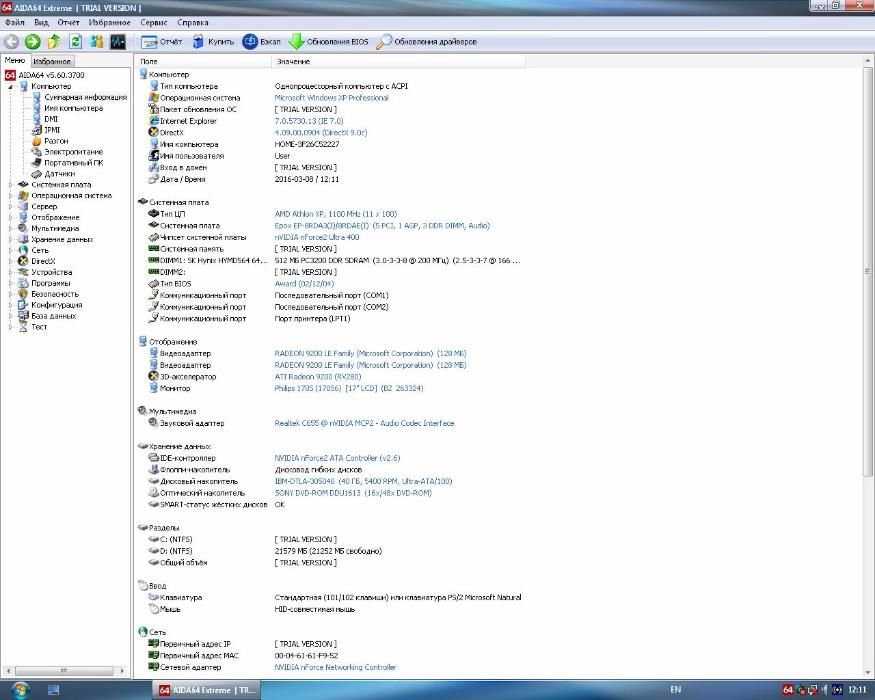Open Realtek audio adapter link
This screenshot has width=875, height=700.
click(364, 424)
